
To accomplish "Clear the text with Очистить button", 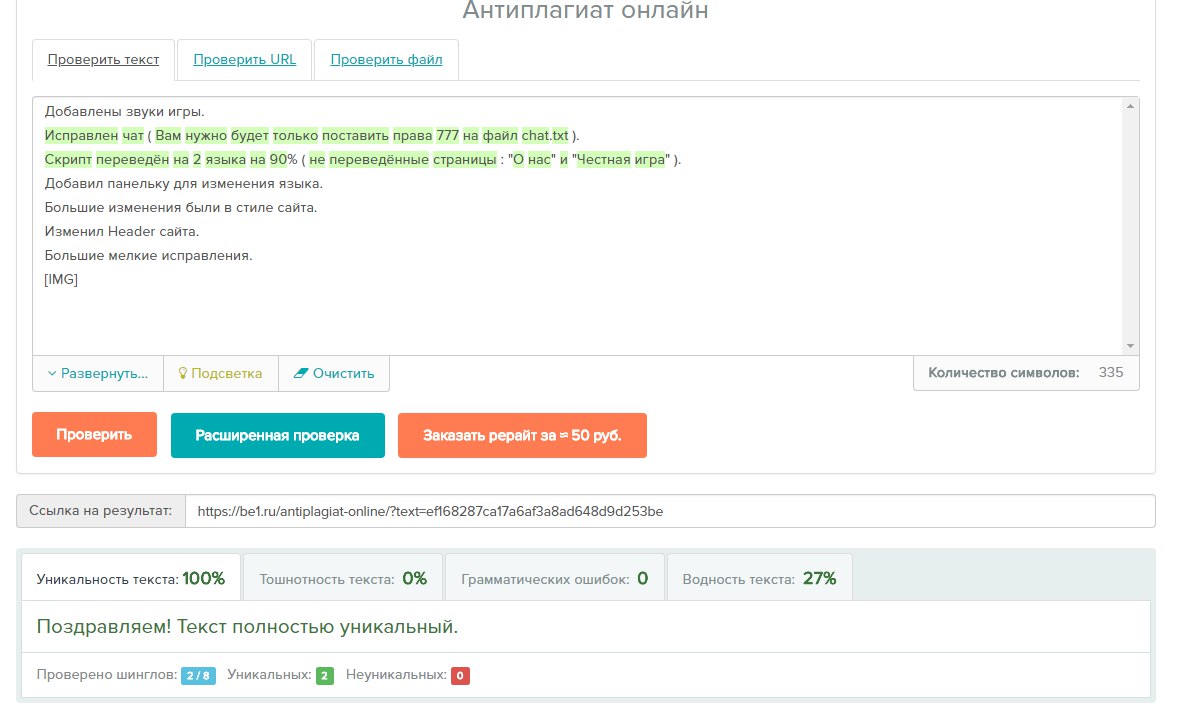I will (x=334, y=373).
